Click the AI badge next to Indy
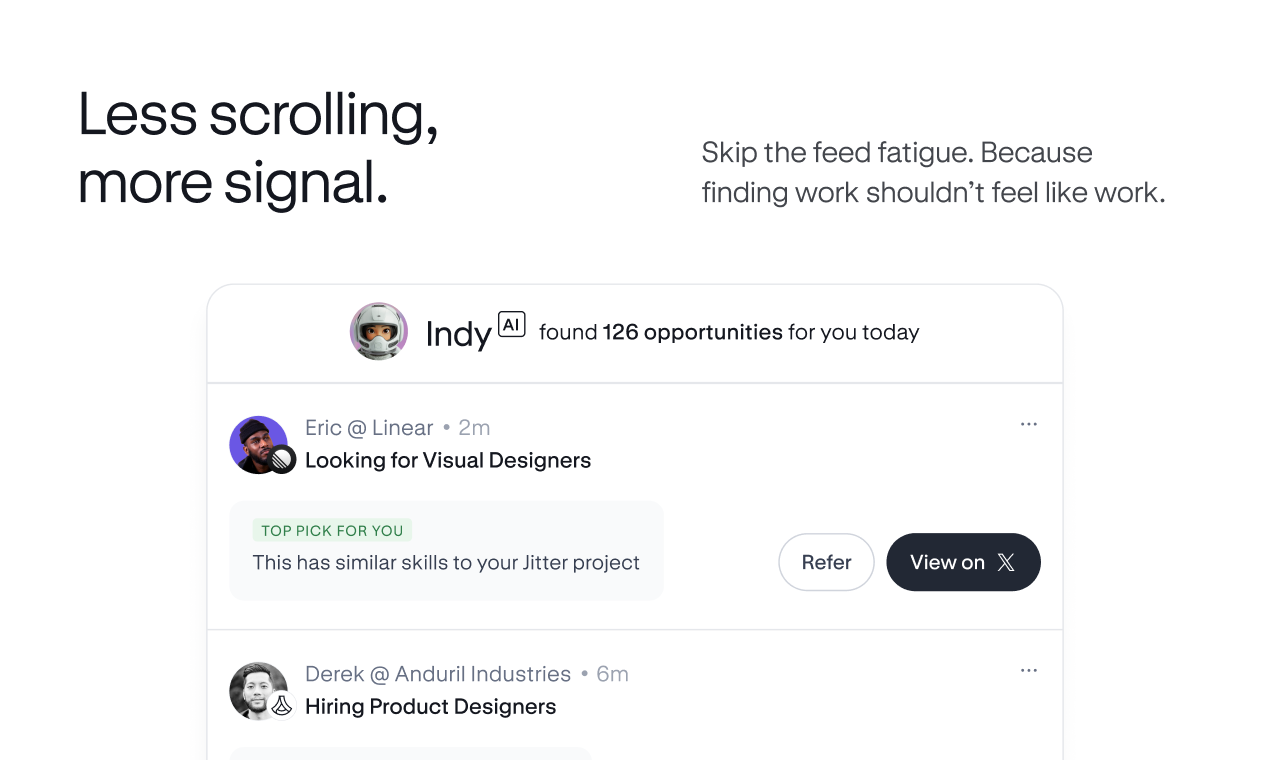 [511, 324]
